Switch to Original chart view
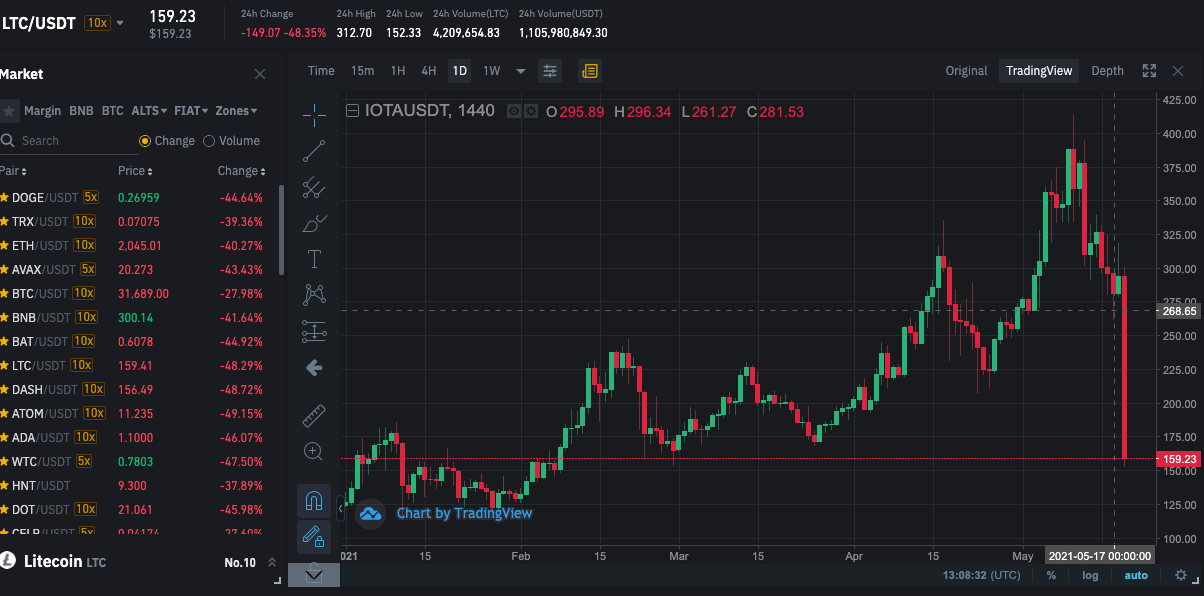 coord(967,71)
